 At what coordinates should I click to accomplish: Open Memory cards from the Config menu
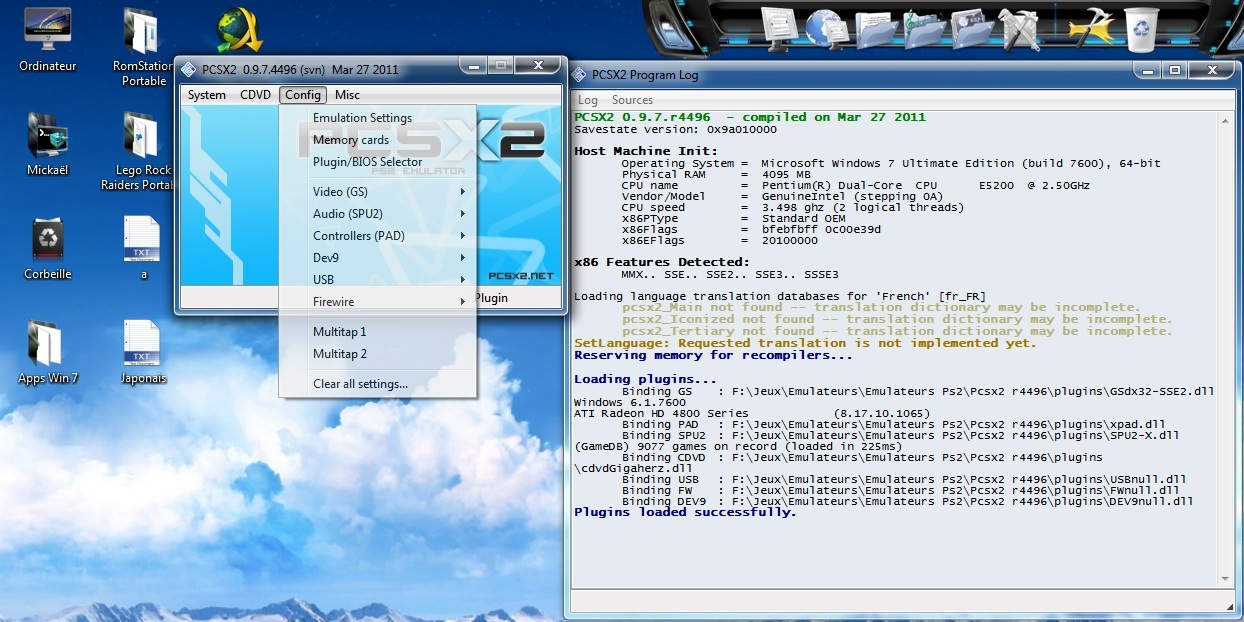[377, 140]
